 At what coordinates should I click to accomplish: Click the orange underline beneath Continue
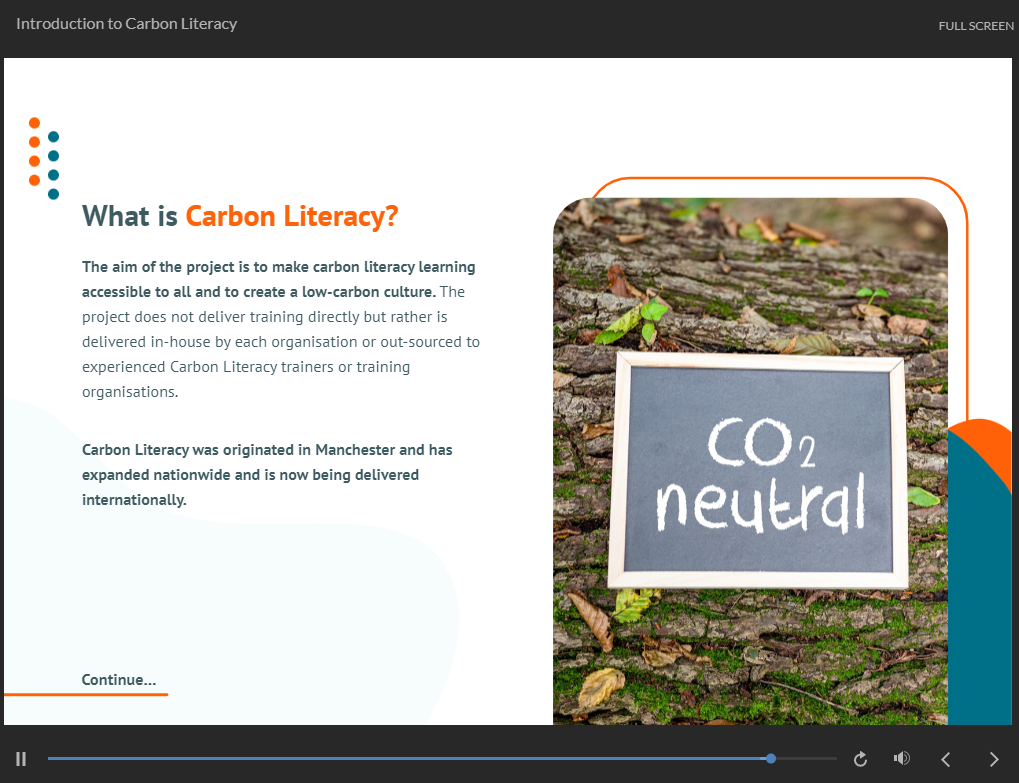tap(86, 694)
